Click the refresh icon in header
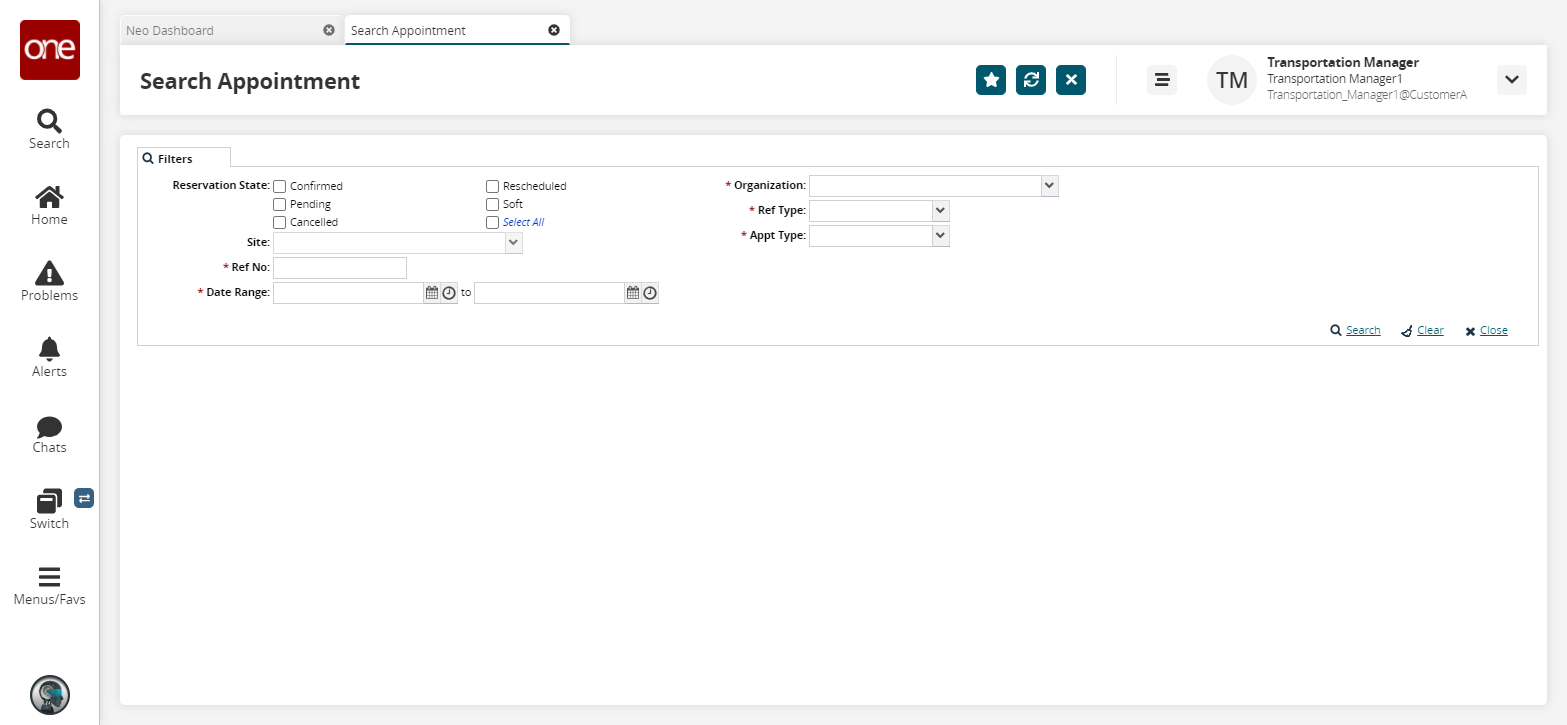Screen dimensions: 1567x725 point(1030,80)
